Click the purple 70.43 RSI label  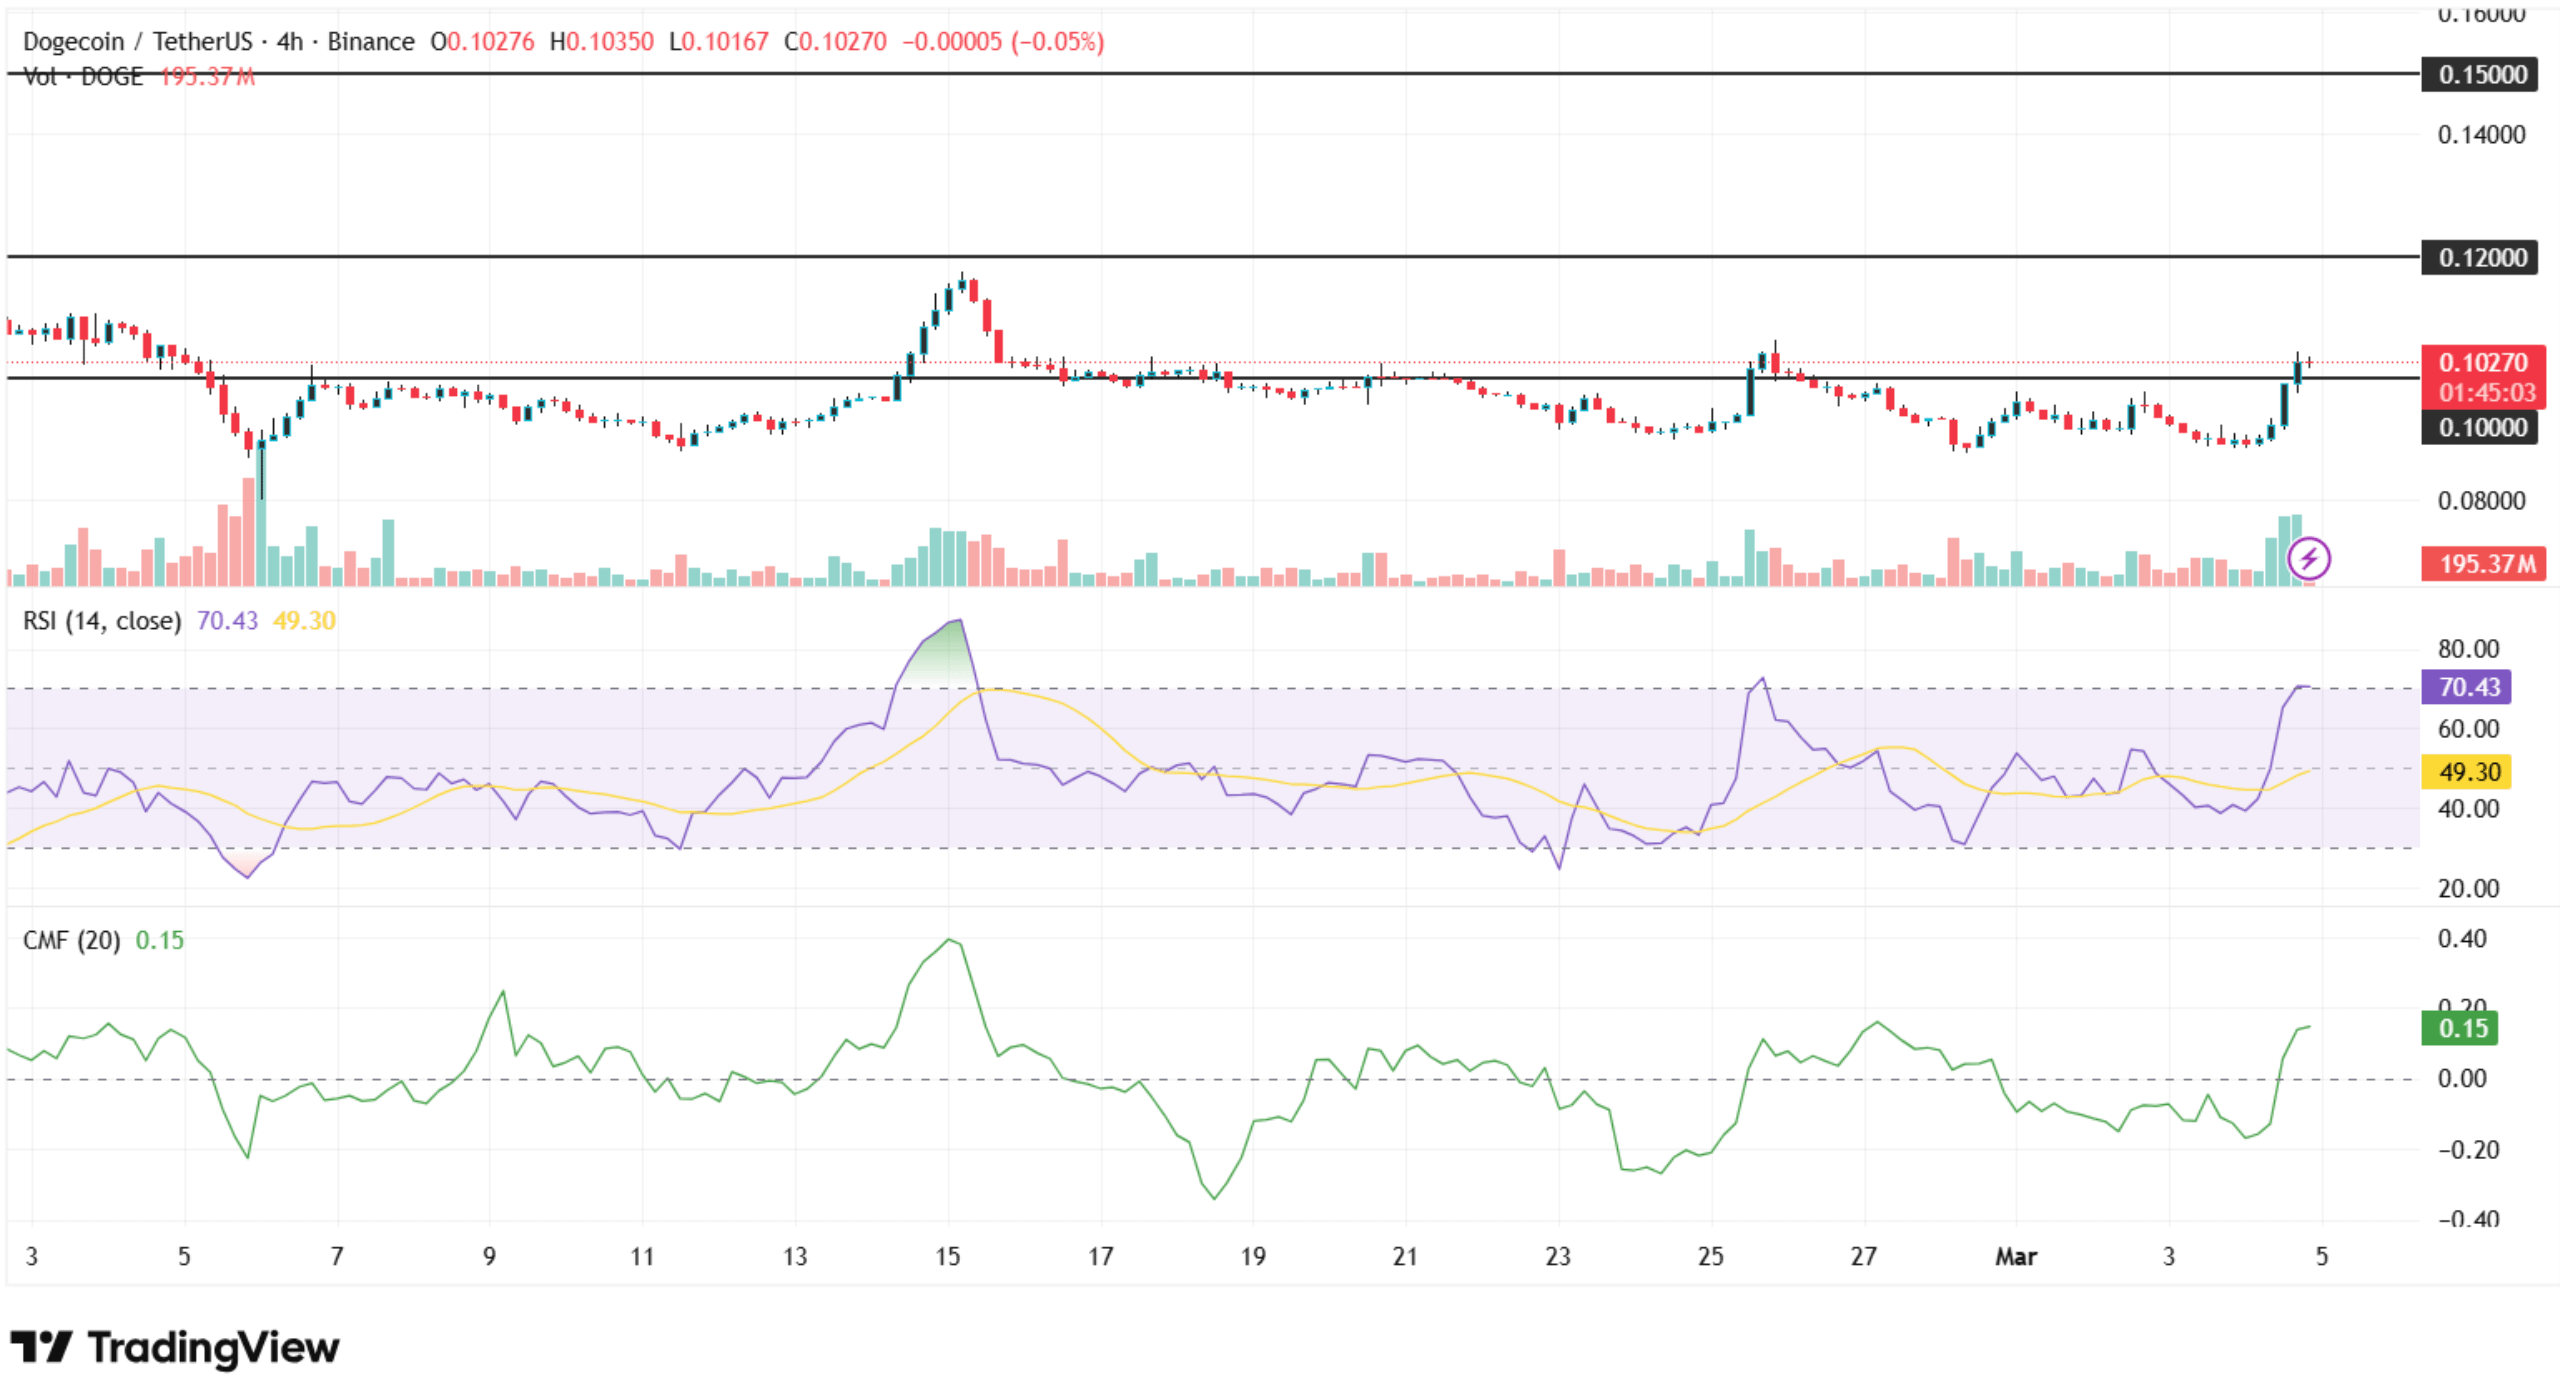click(x=2465, y=688)
